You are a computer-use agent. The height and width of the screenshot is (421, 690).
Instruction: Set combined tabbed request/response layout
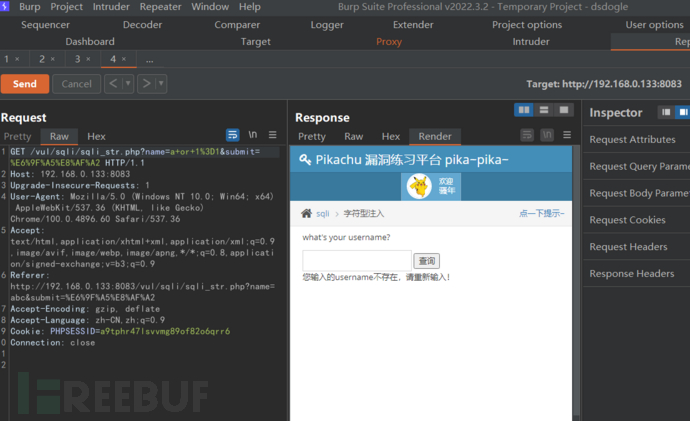click(x=564, y=110)
